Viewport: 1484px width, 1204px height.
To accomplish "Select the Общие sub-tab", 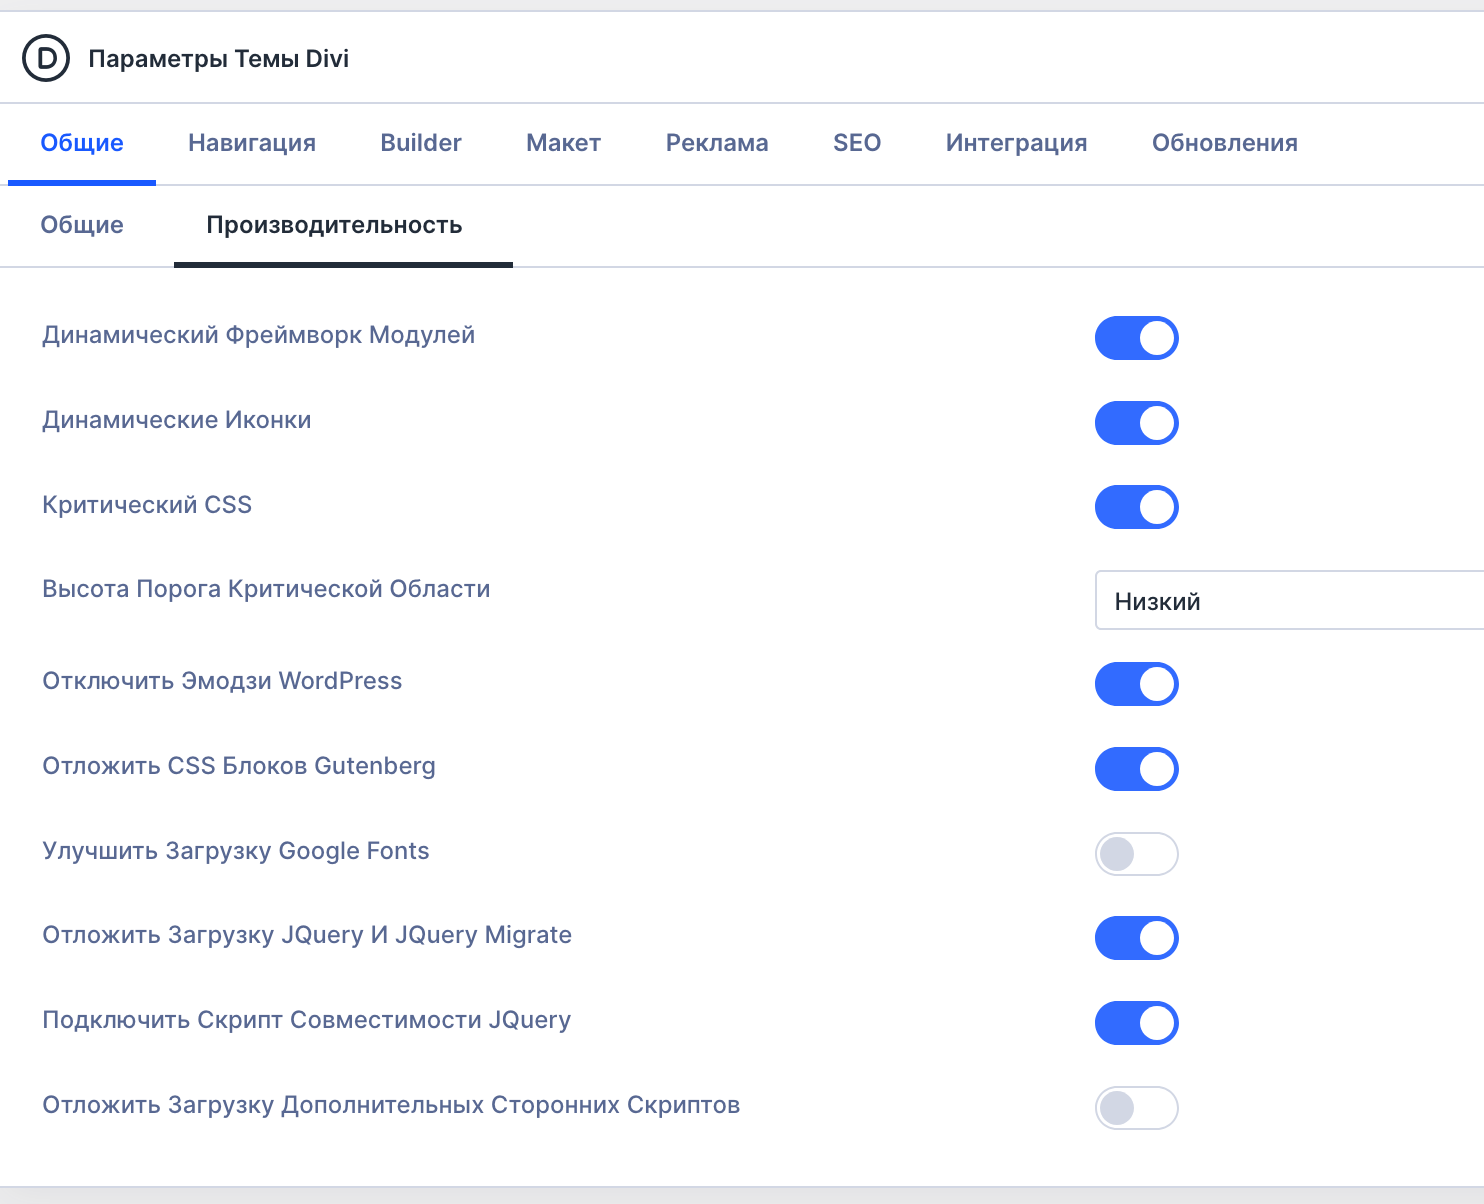I will pyautogui.click(x=82, y=225).
